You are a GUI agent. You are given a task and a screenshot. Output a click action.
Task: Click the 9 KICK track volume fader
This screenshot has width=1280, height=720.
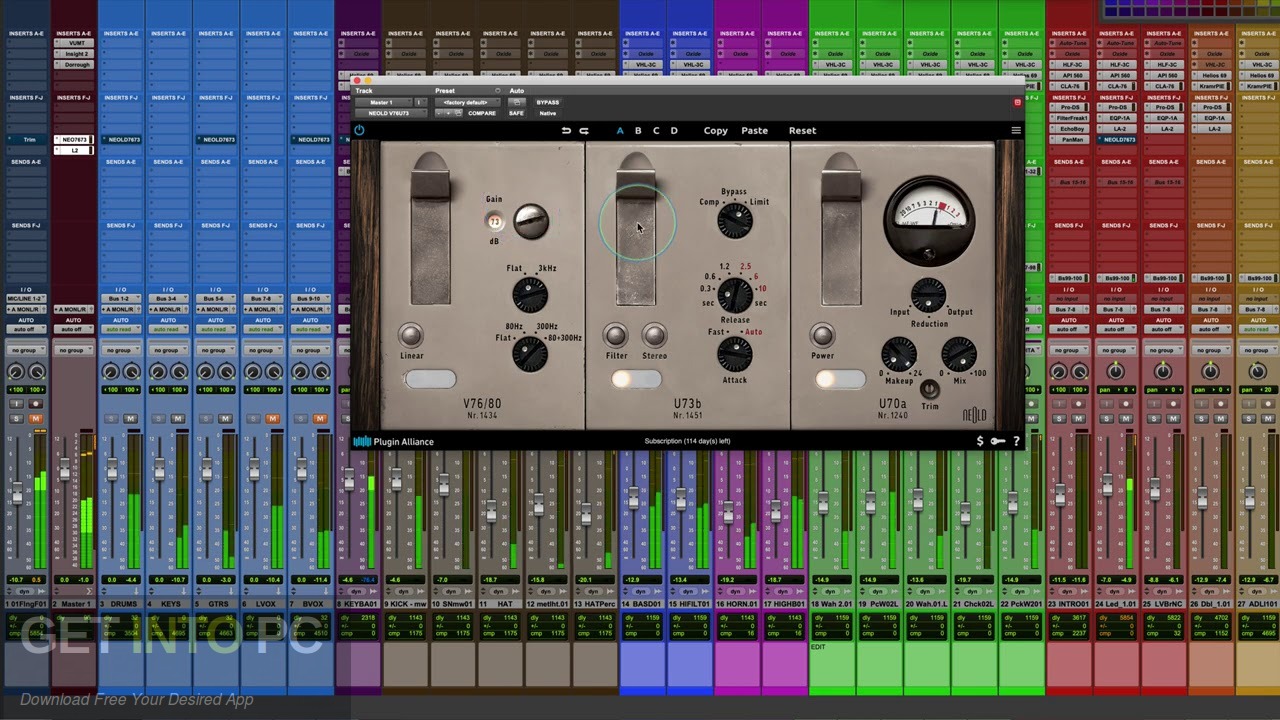click(x=396, y=481)
